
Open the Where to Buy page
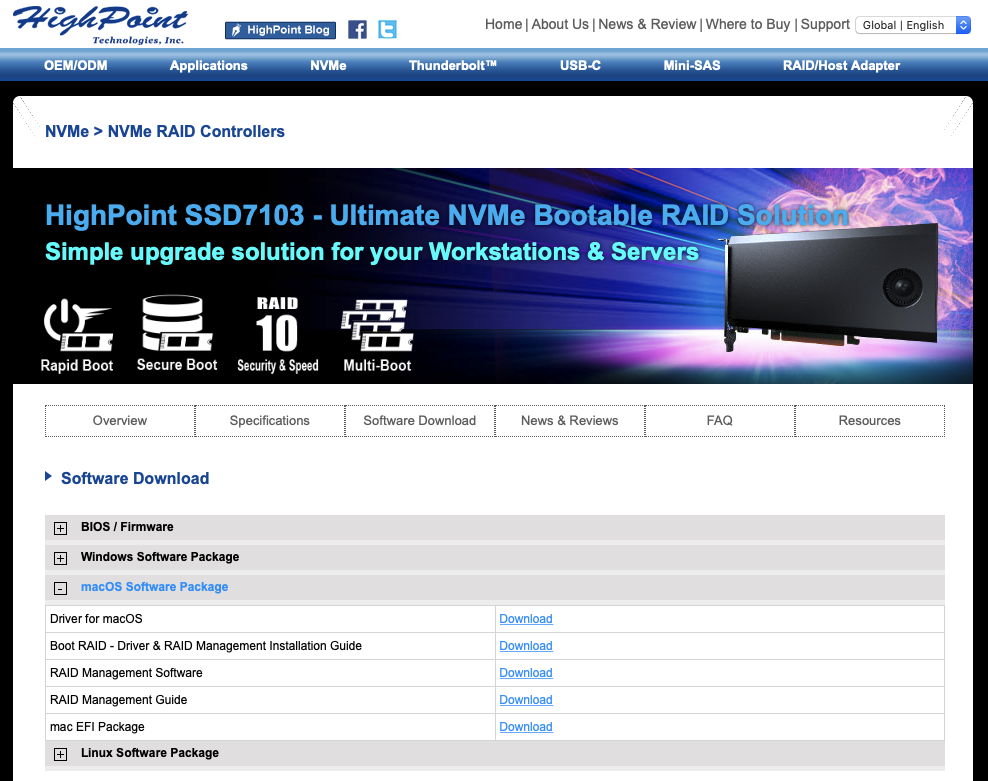click(x=748, y=25)
